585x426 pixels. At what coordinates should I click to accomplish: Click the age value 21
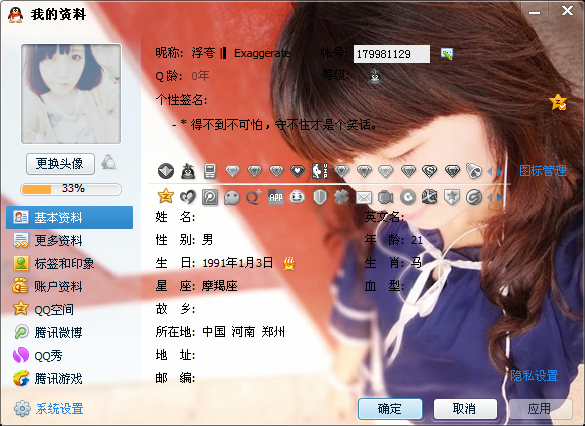point(417,240)
